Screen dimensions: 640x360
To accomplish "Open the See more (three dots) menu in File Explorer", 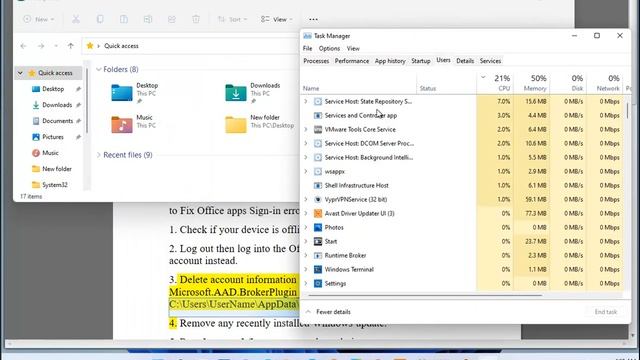I will click(x=313, y=19).
